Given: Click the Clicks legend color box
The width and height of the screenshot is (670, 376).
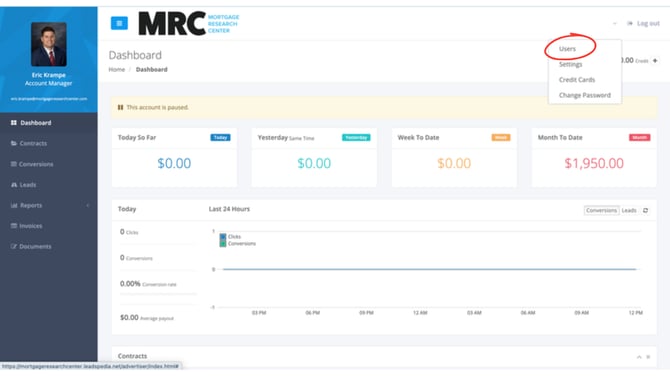Looking at the screenshot, I should point(223,236).
